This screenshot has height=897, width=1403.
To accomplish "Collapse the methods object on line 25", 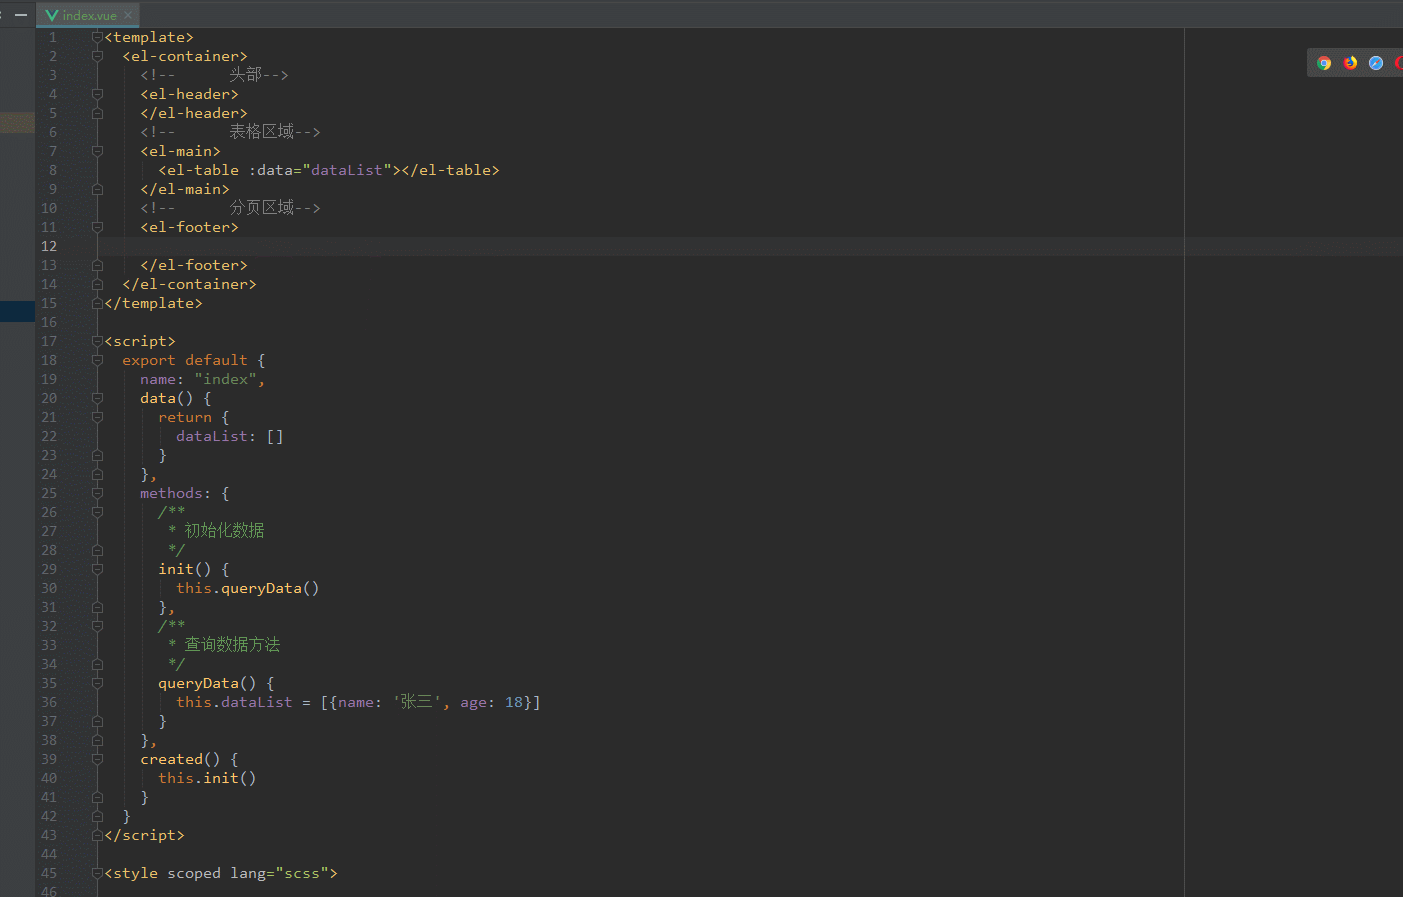I will click(x=97, y=493).
